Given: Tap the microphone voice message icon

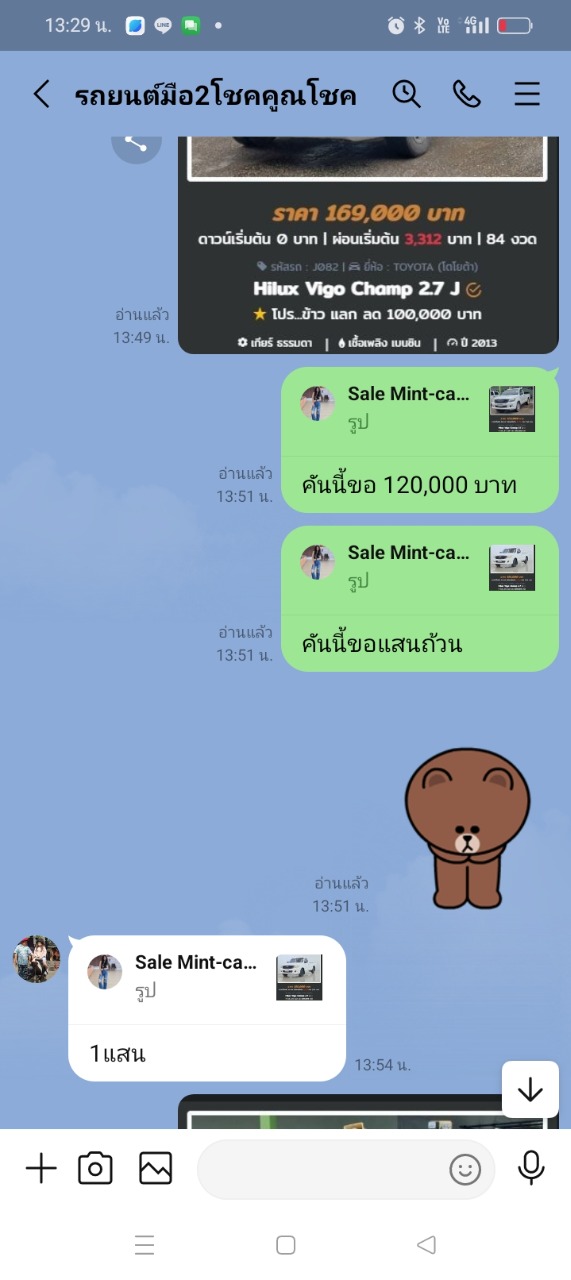Looking at the screenshot, I should pos(530,1168).
